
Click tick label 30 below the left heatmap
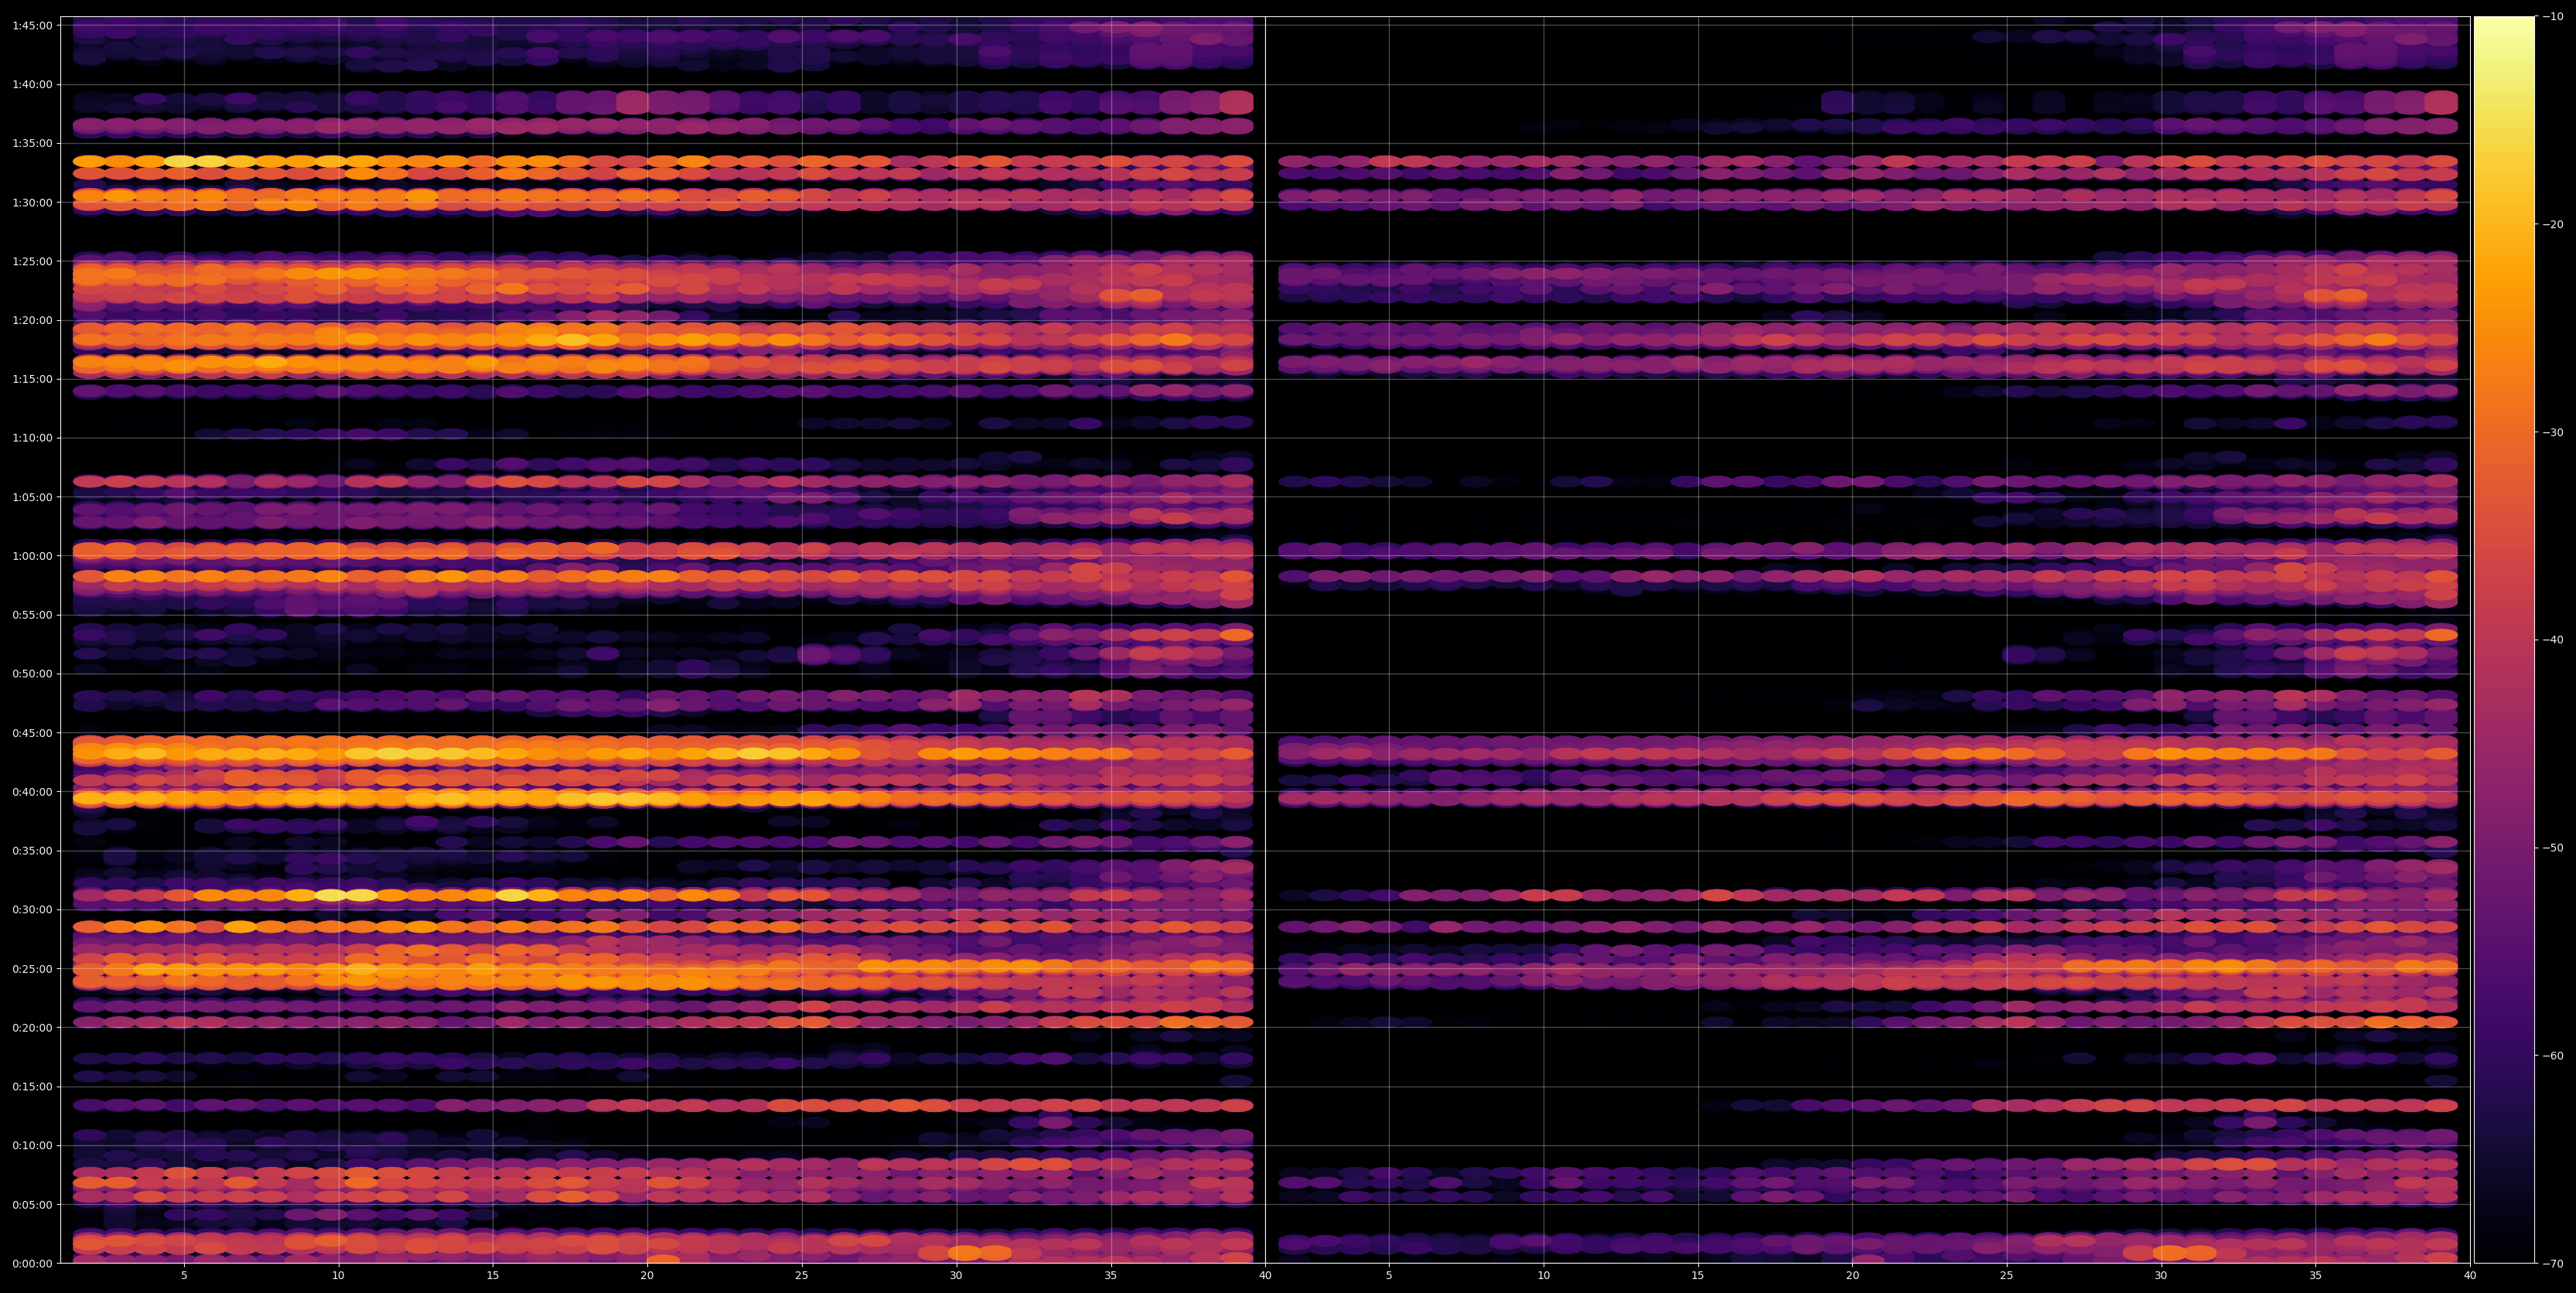click(x=956, y=1275)
